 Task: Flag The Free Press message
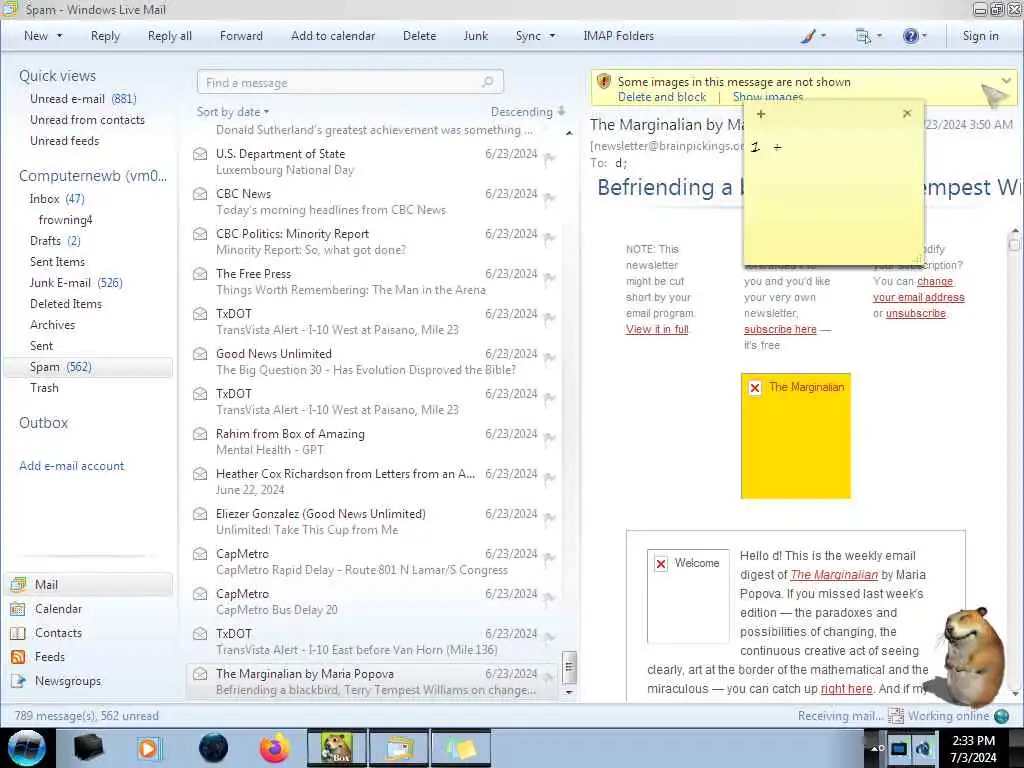click(x=549, y=278)
